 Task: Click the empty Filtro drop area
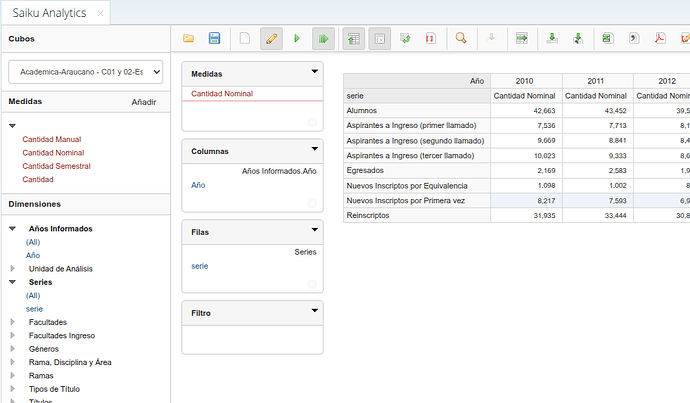(253, 340)
